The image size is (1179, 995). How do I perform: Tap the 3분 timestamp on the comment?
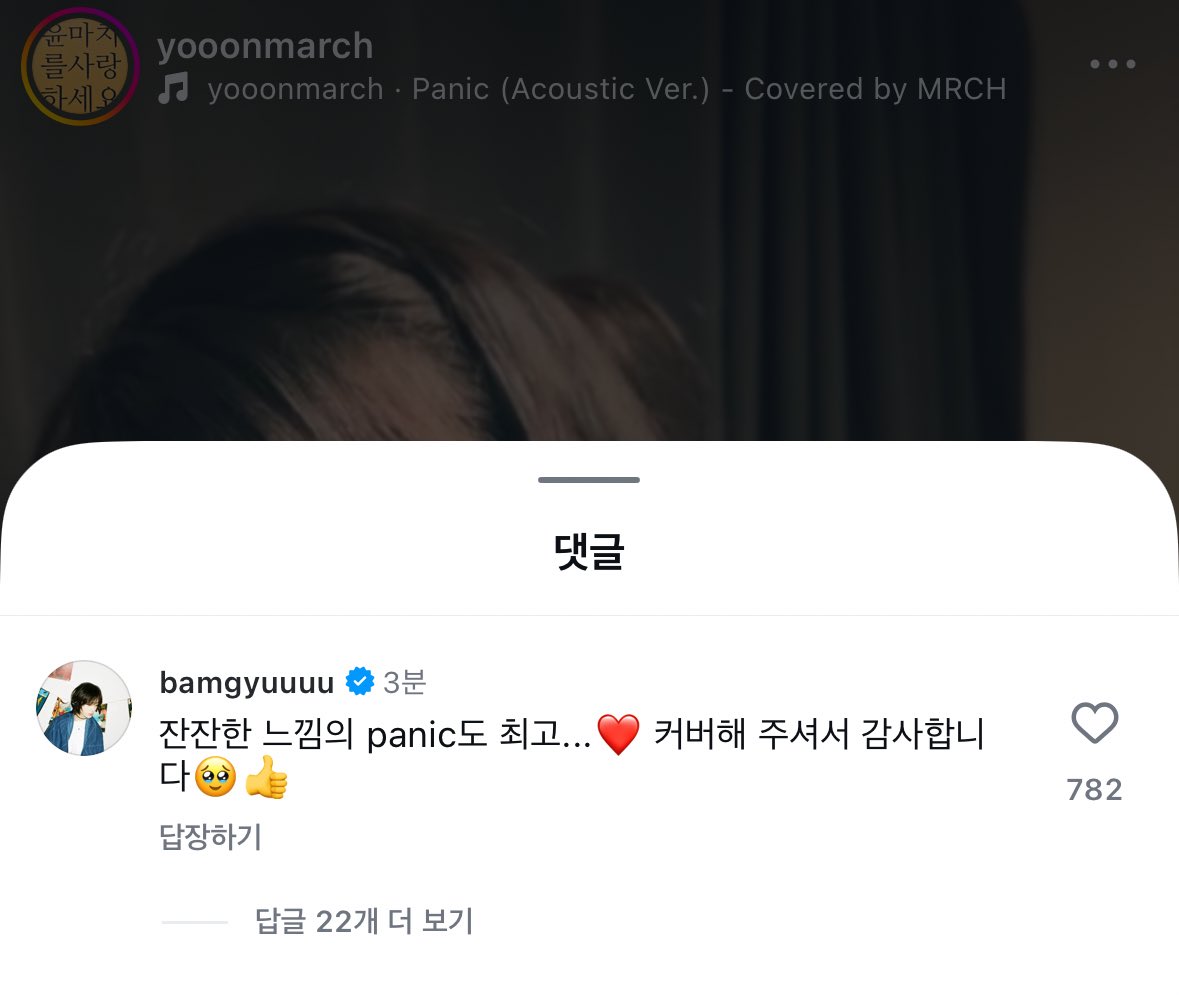(x=405, y=682)
